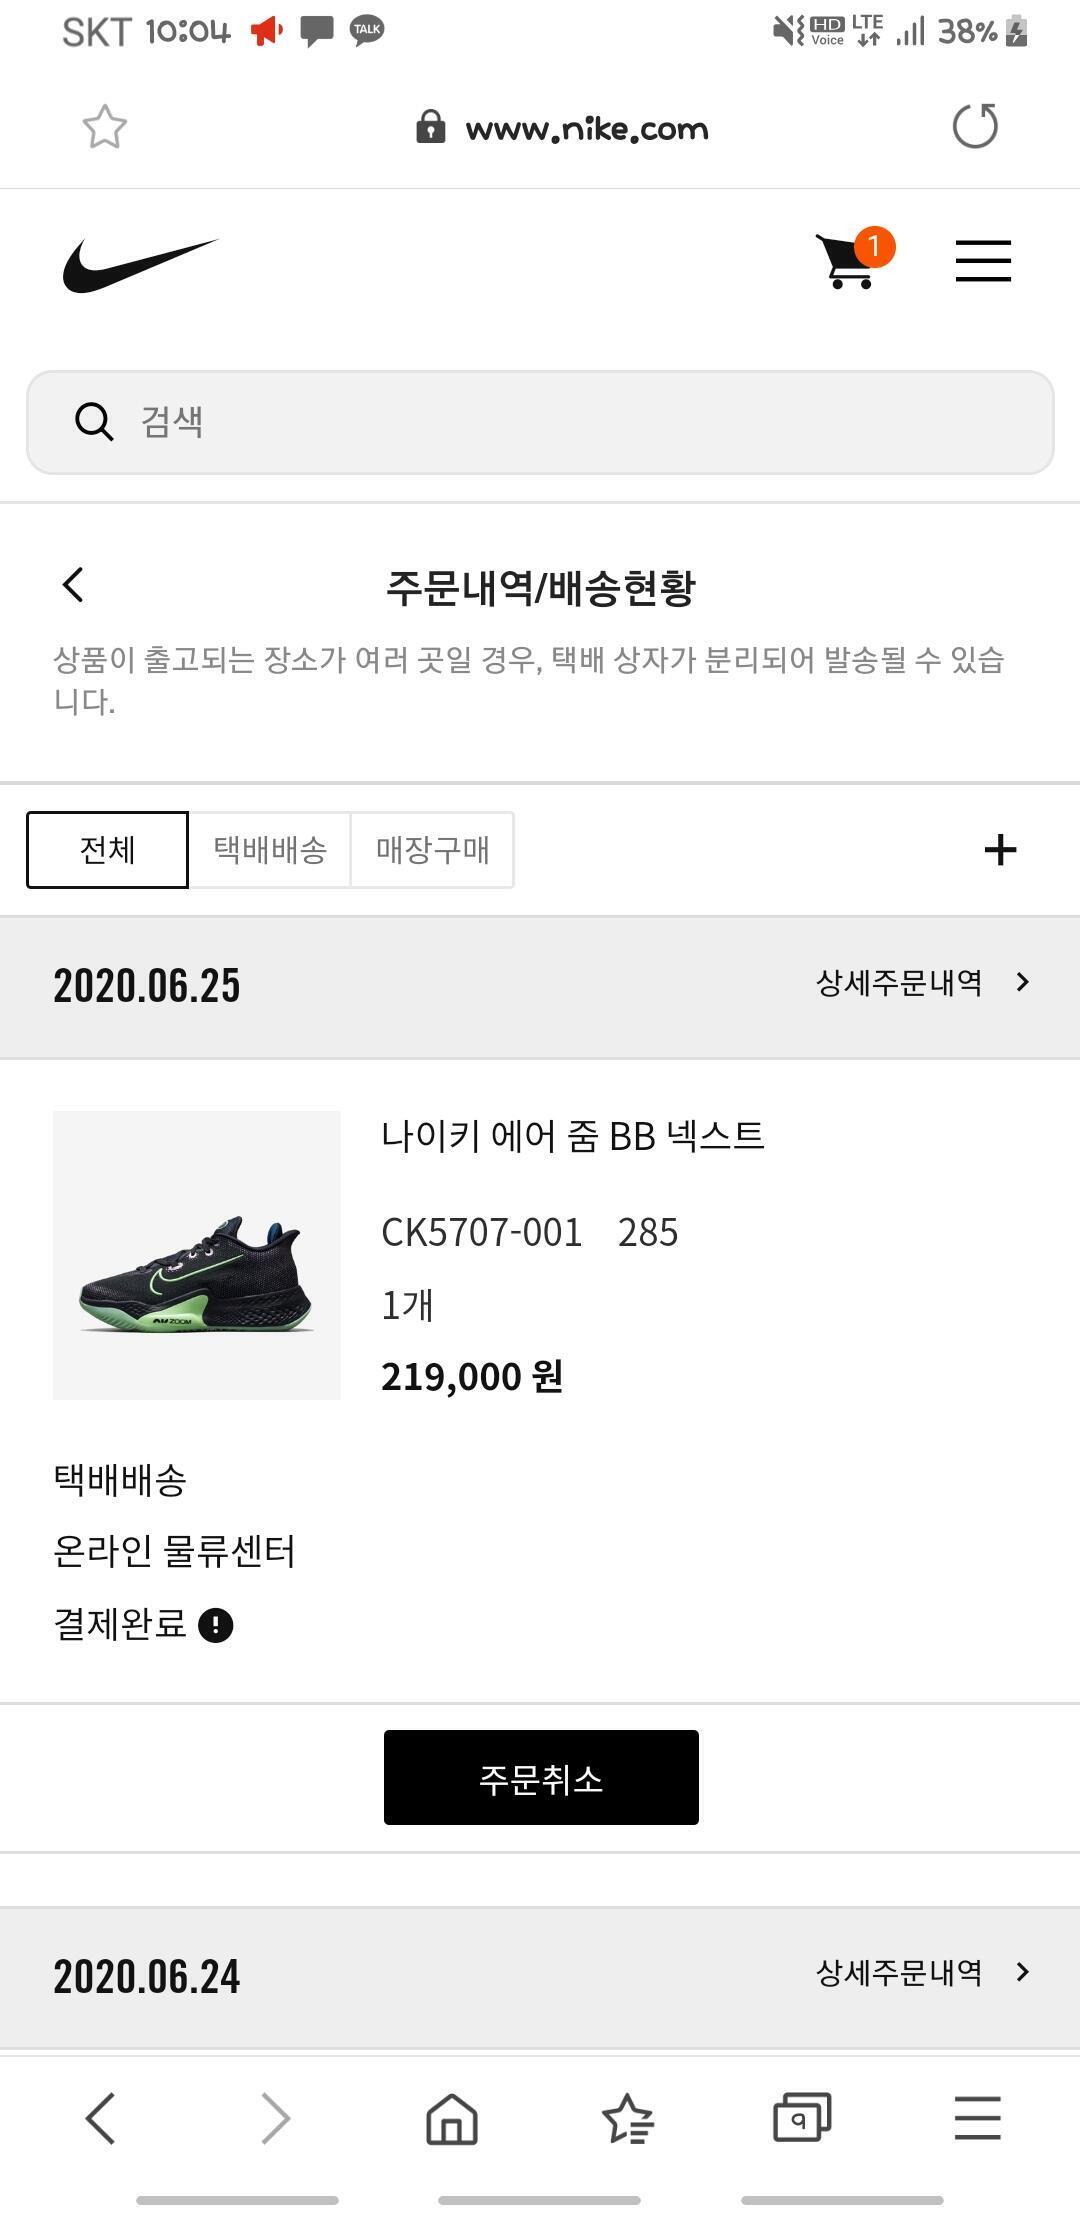Tap the 결제완료 info icon

[x=216, y=1625]
